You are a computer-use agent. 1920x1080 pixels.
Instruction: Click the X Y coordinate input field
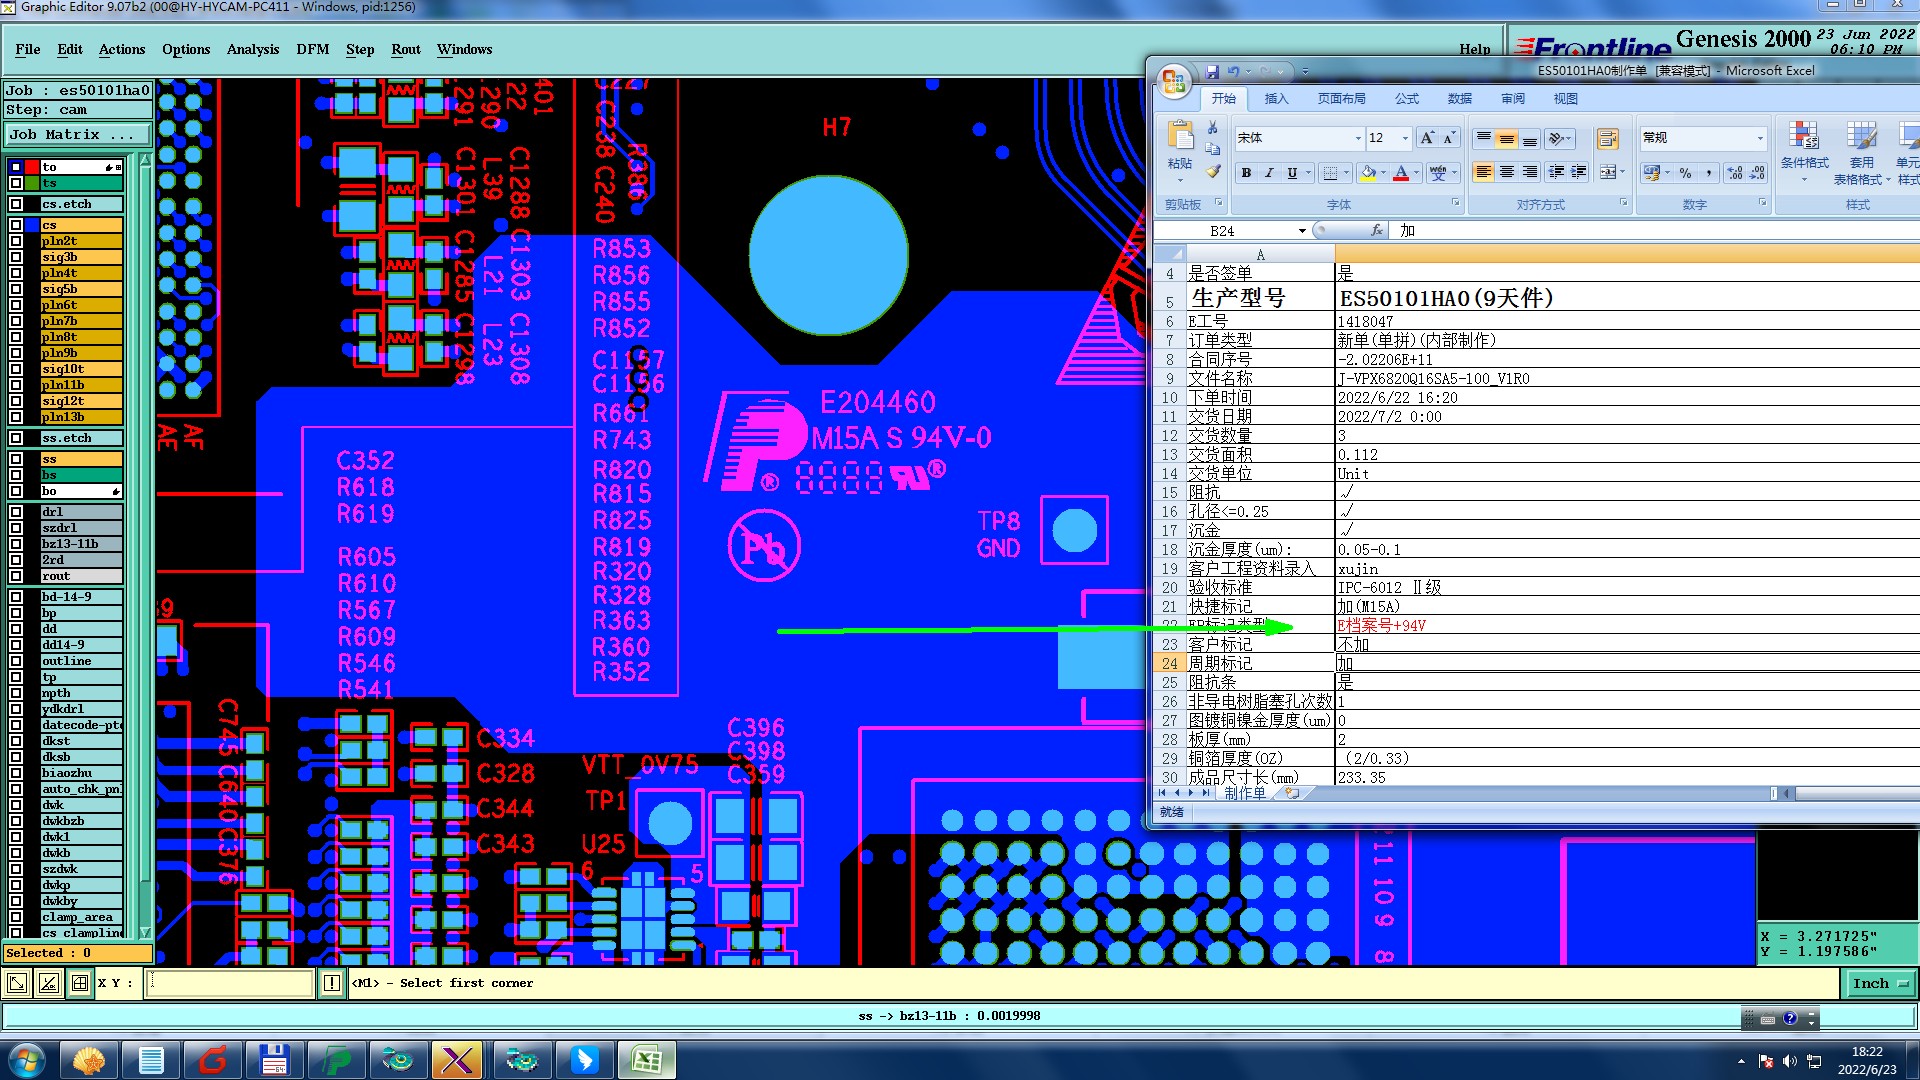[229, 984]
